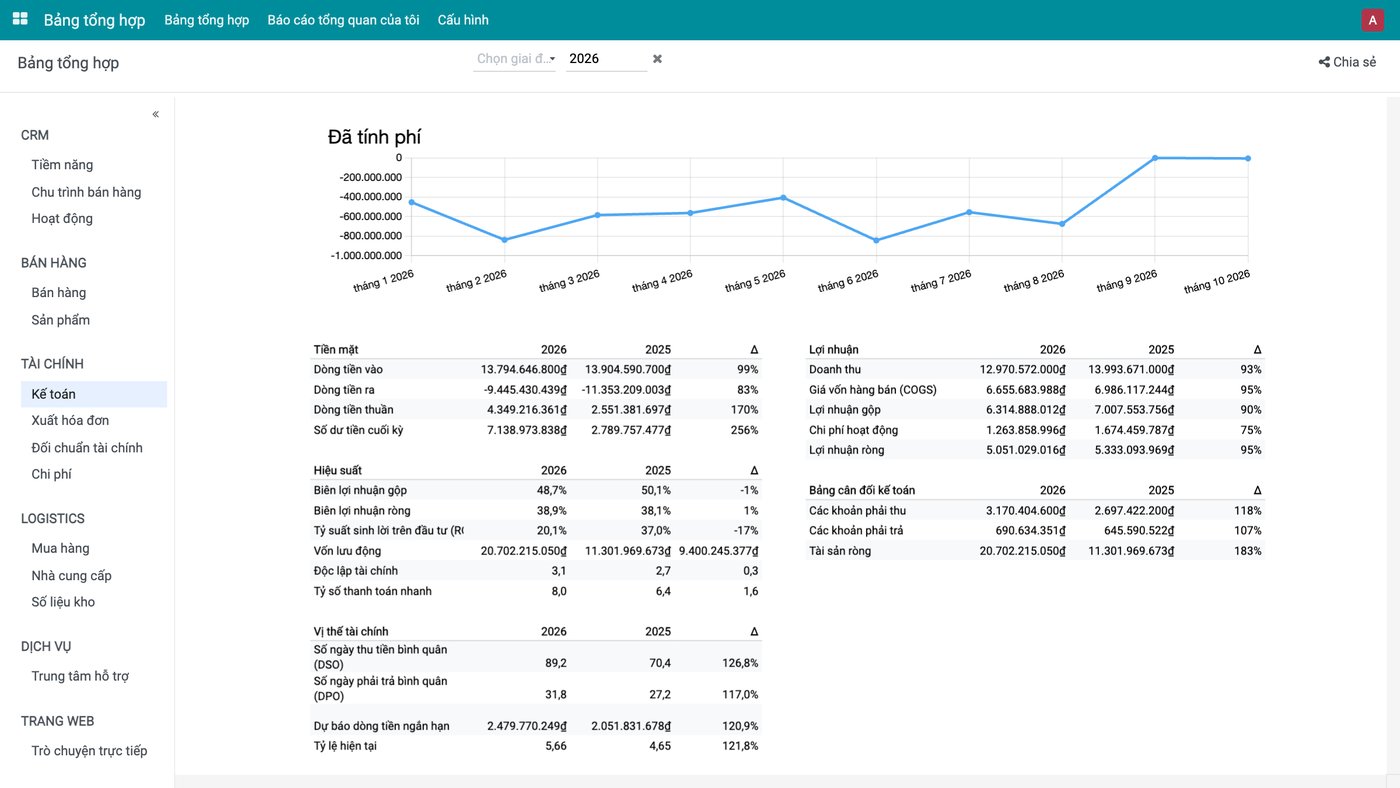Viewport: 1400px width, 788px height.
Task: Click the Bảng tổng hợp app title
Action: click(x=94, y=20)
